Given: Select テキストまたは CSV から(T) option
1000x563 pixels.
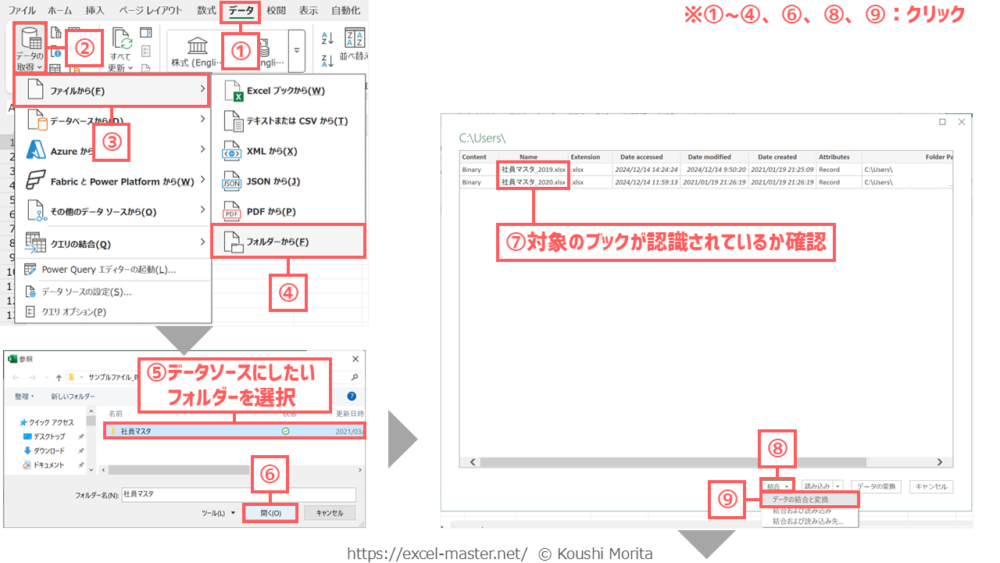Looking at the screenshot, I should point(296,121).
